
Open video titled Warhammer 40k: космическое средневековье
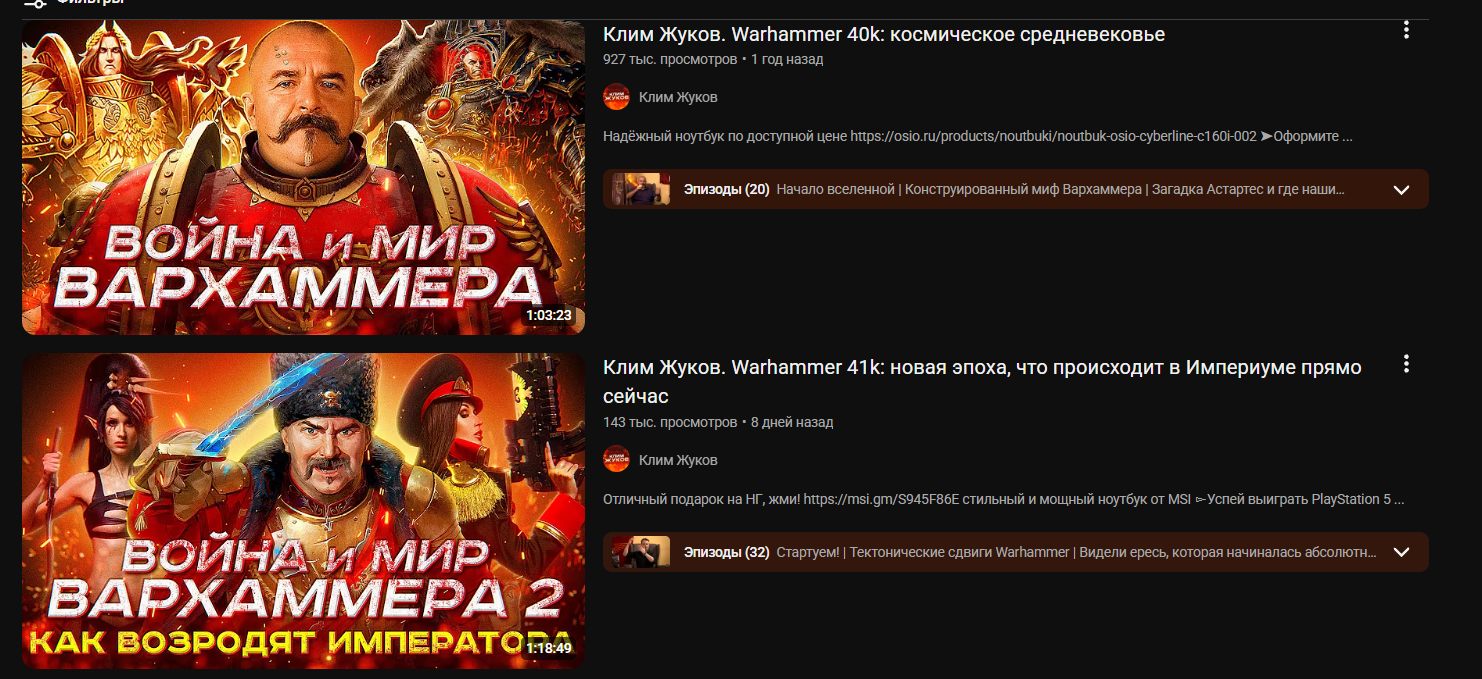tap(884, 34)
